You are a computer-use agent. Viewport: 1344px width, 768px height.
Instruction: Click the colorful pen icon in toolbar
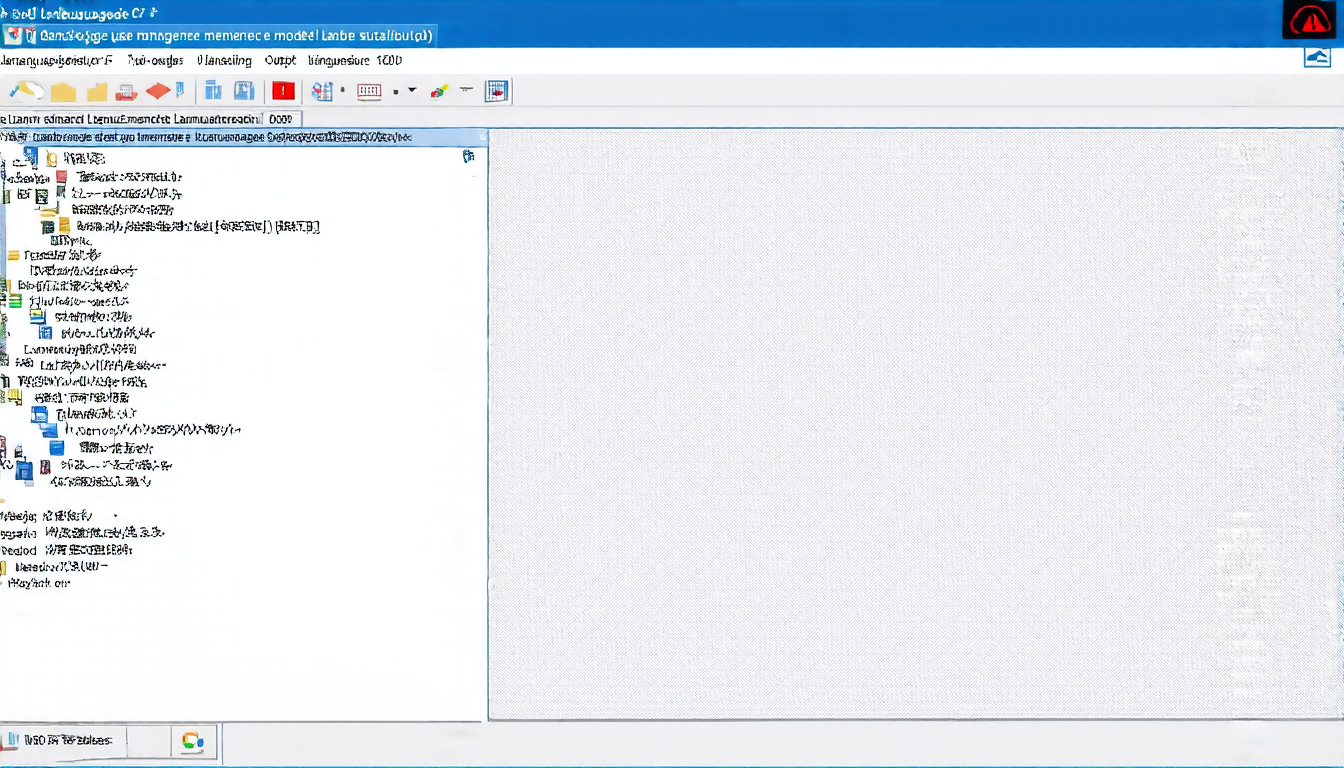(x=438, y=92)
